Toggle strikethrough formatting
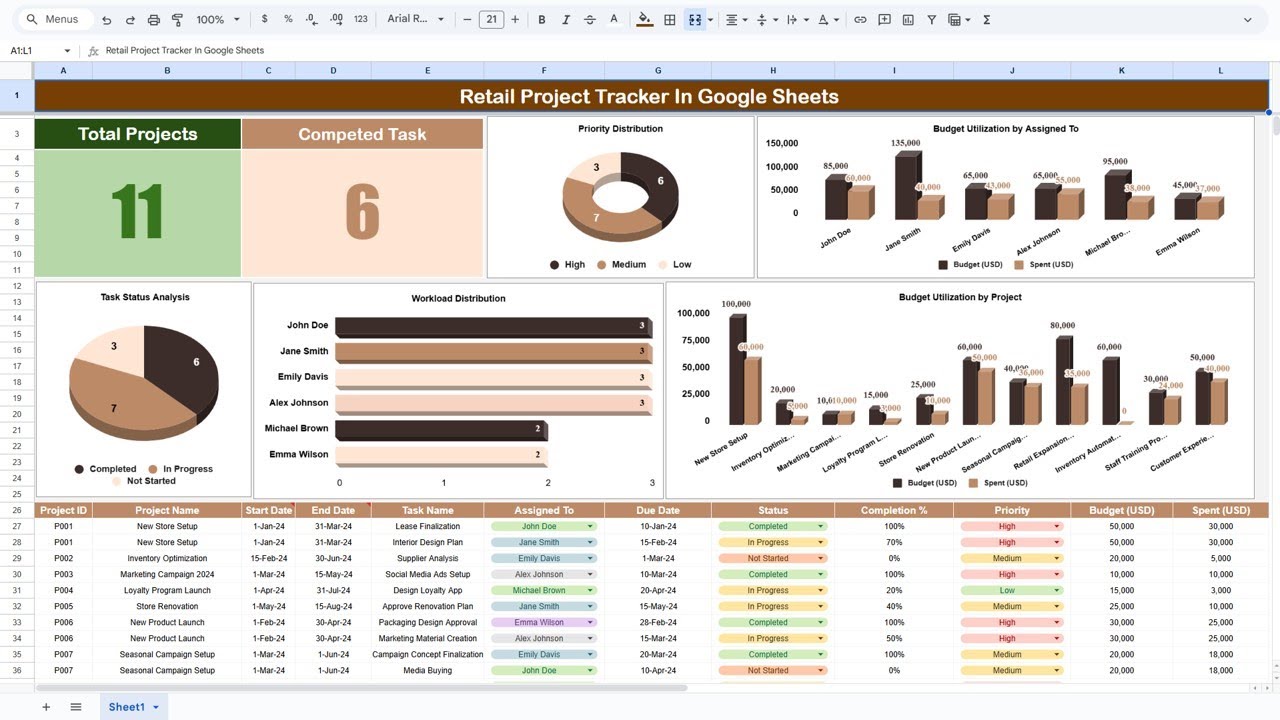The height and width of the screenshot is (720, 1280). pyautogui.click(x=590, y=19)
